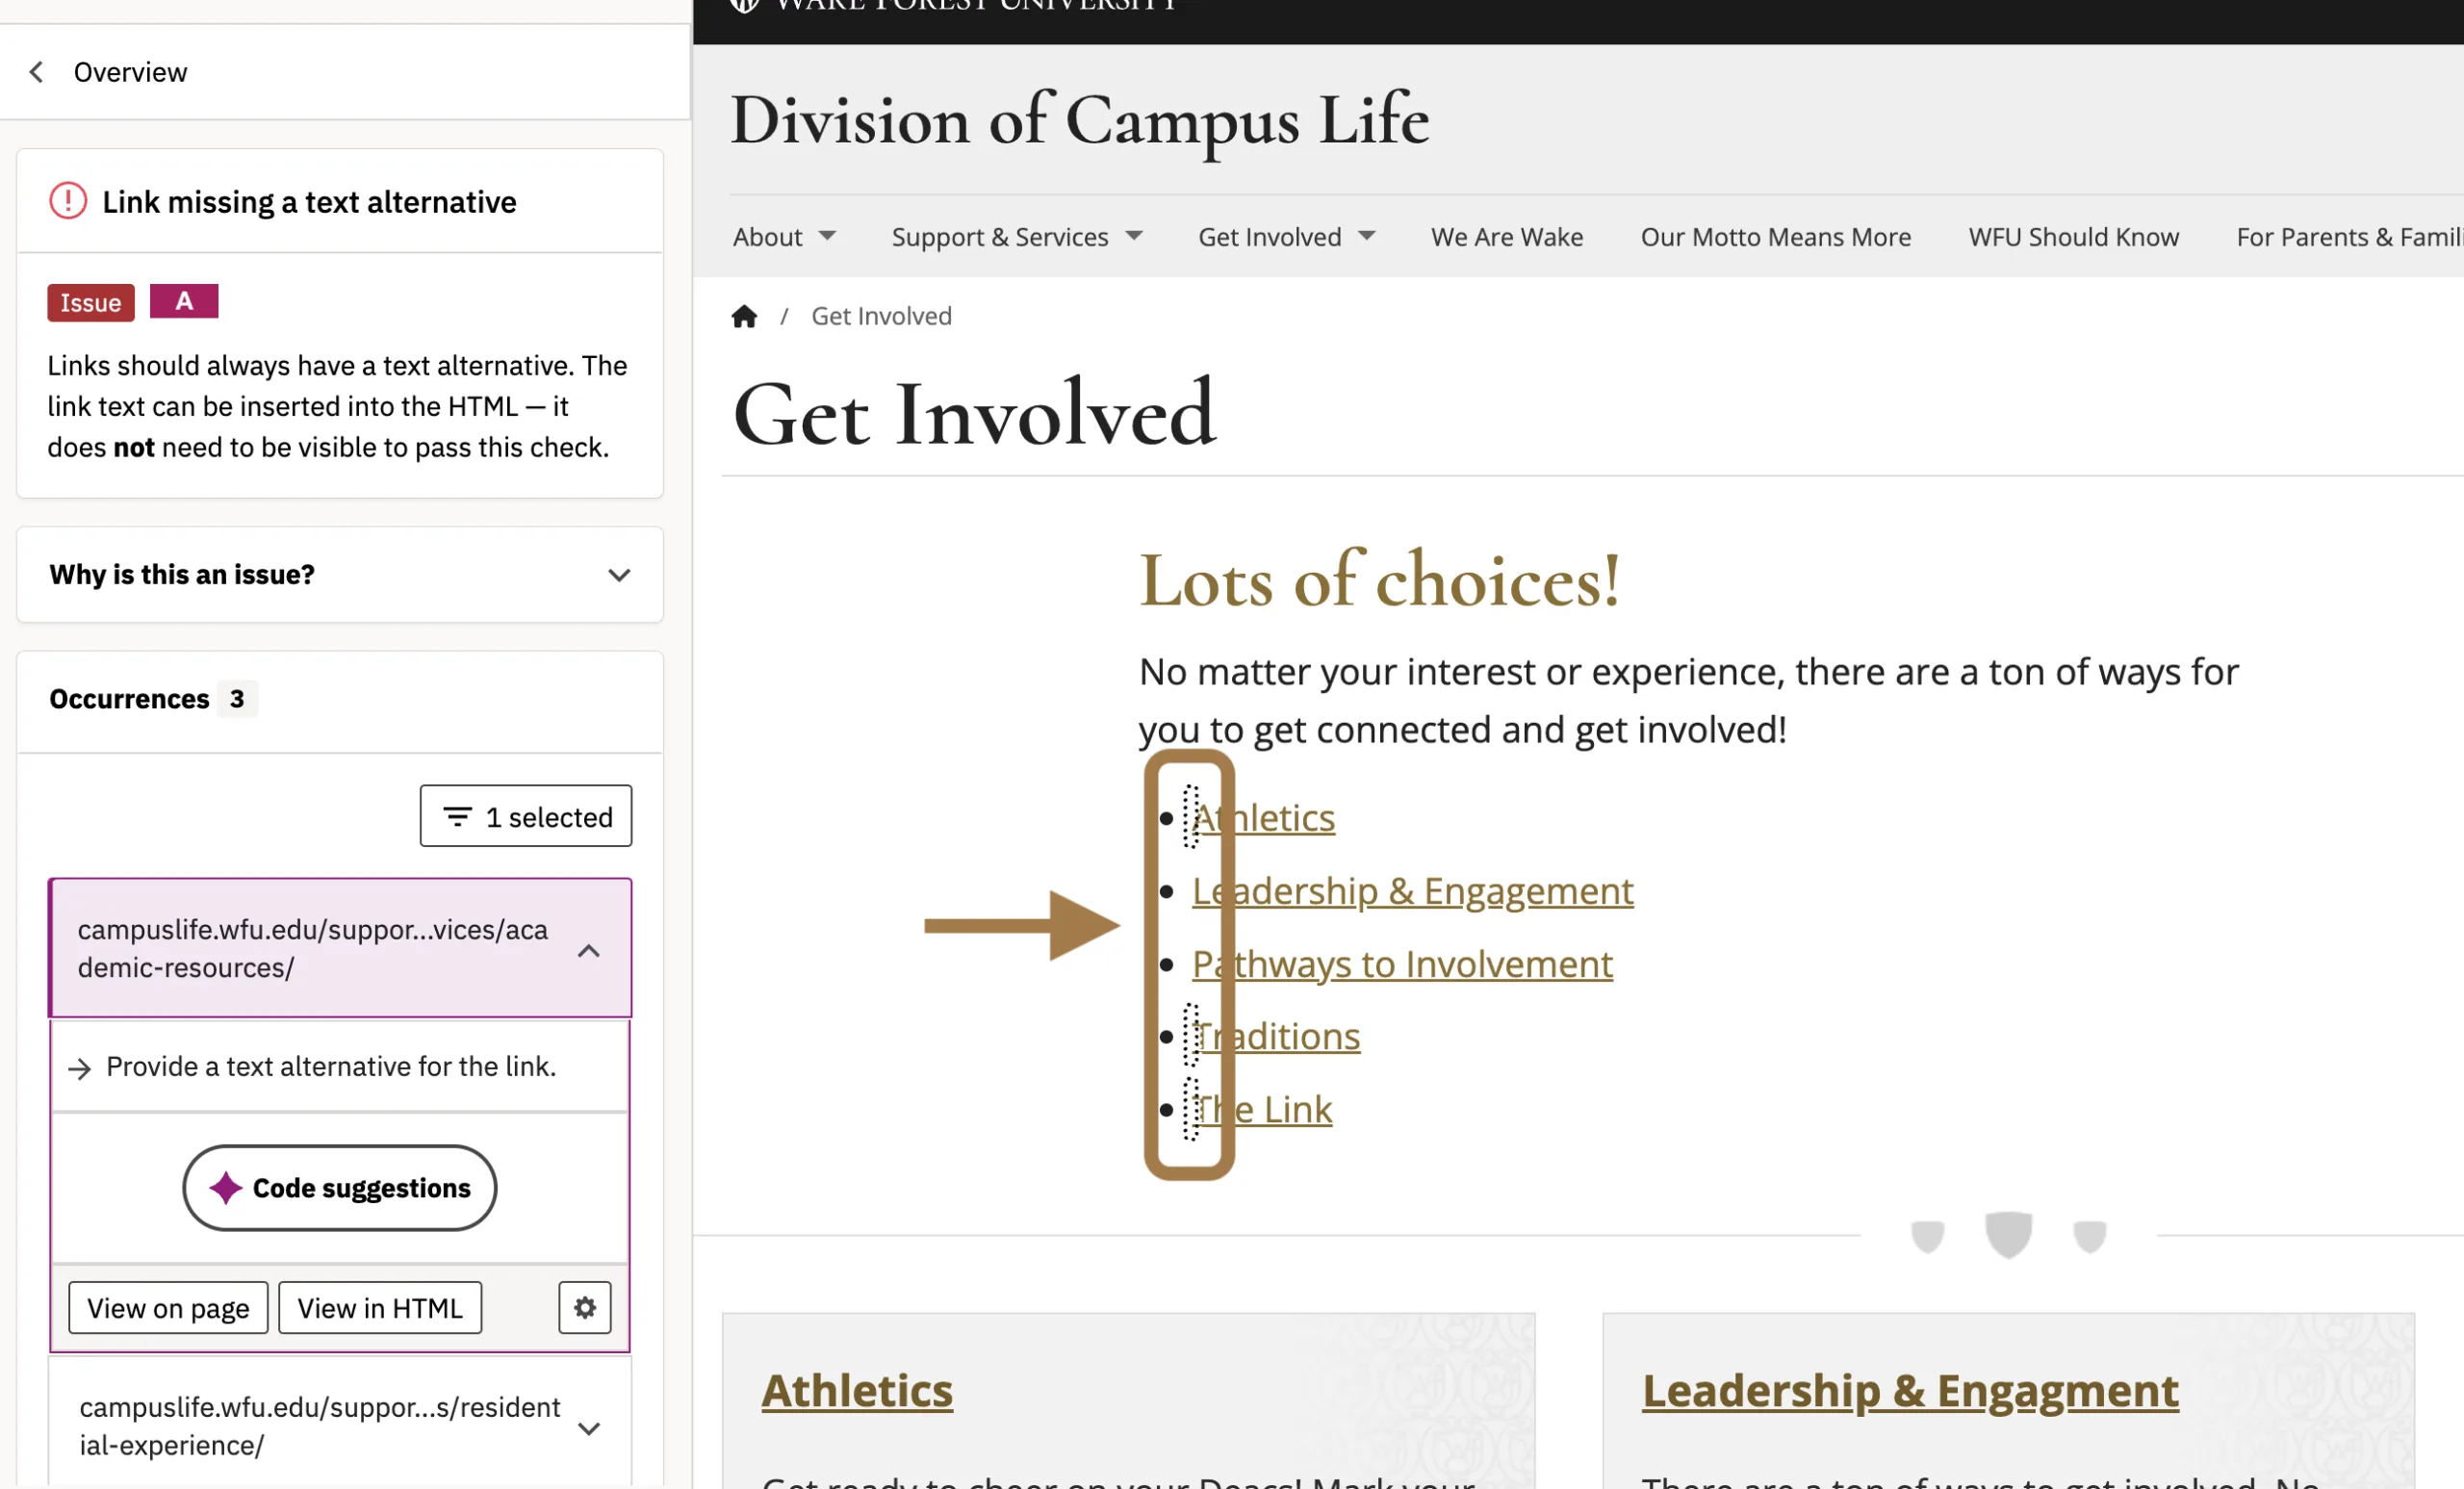Click the Occurrences count badge 3
This screenshot has width=2464, height=1489.
pos(237,699)
